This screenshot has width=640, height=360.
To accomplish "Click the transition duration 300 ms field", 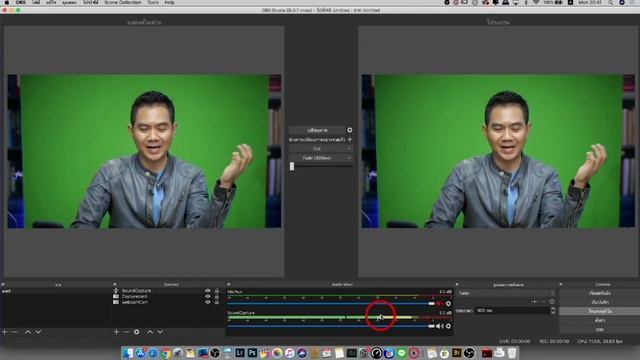I will tap(512, 311).
